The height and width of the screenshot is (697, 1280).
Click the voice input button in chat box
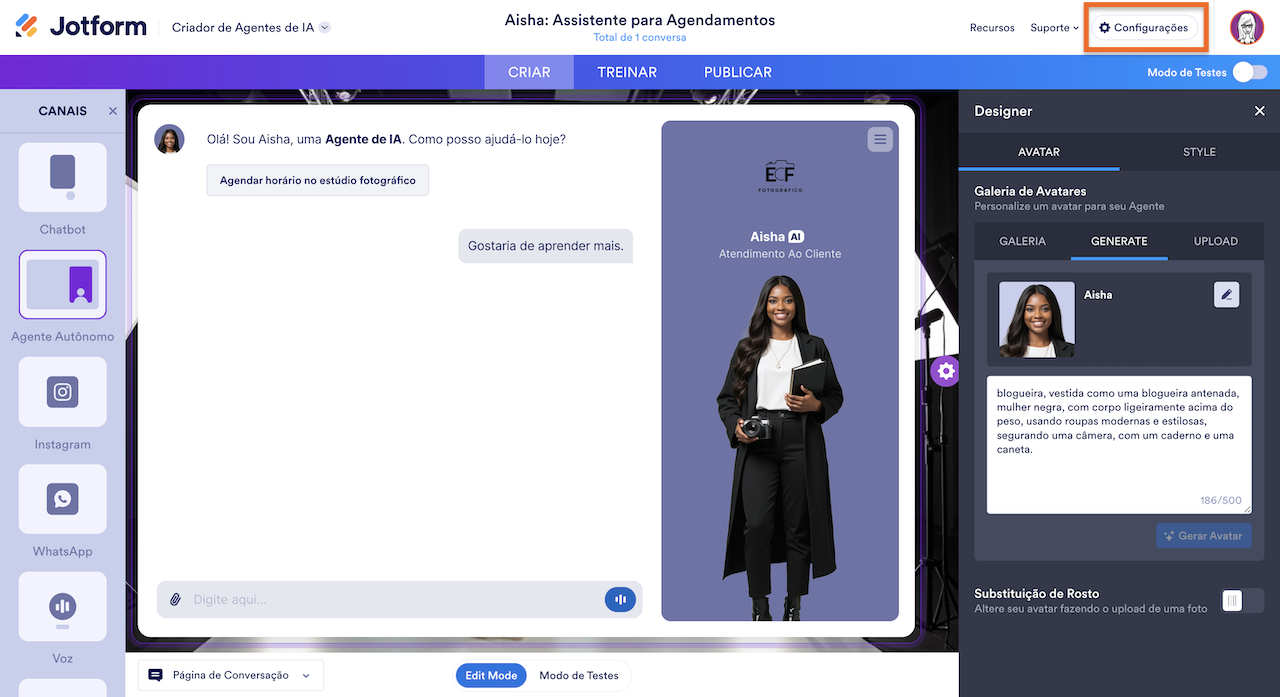(x=620, y=599)
